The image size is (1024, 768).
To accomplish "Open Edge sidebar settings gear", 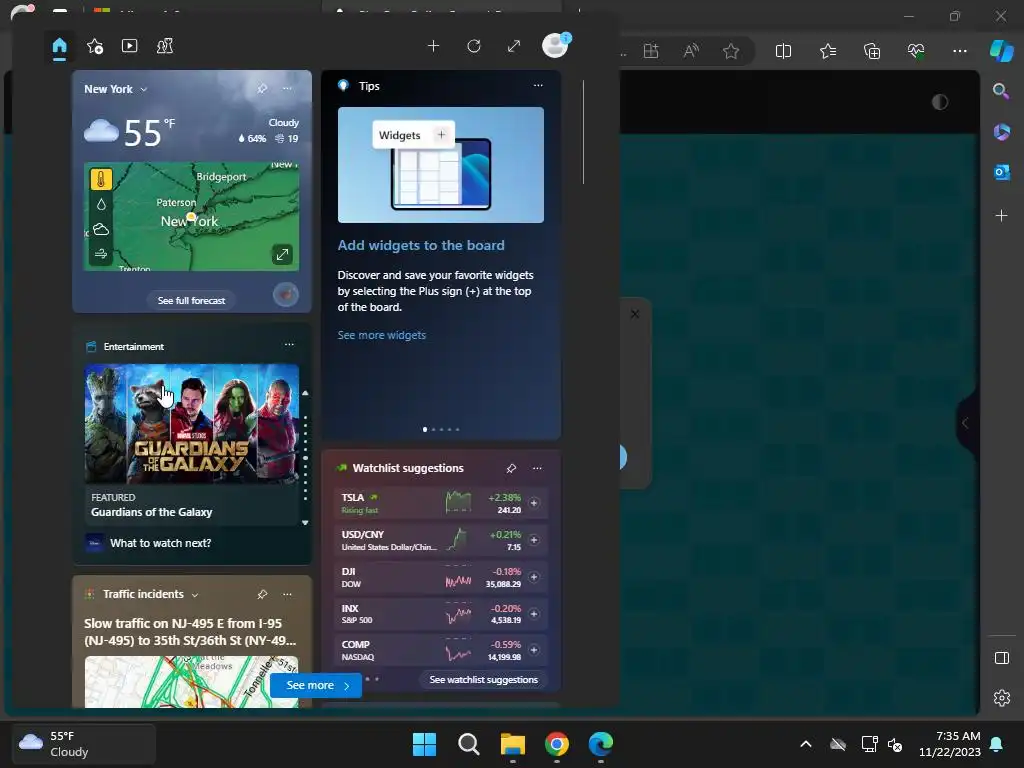I will pos(1001,698).
